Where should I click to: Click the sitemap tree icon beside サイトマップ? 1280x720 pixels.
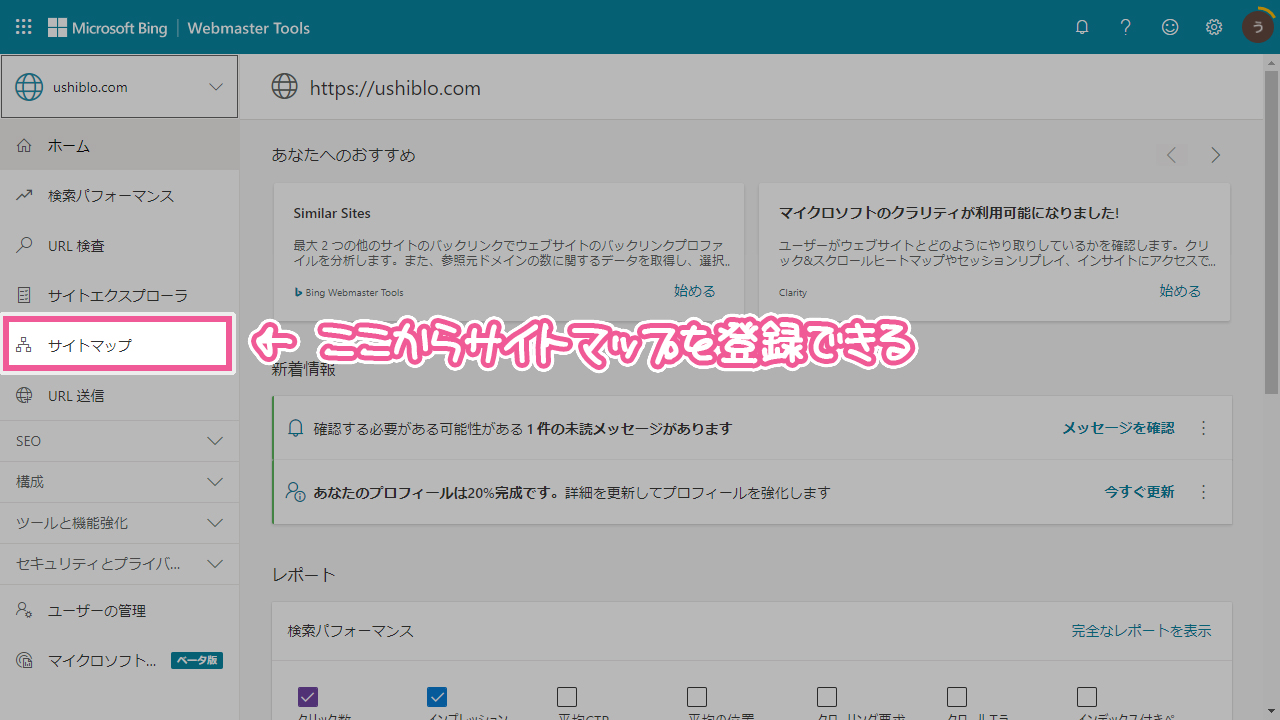25,346
